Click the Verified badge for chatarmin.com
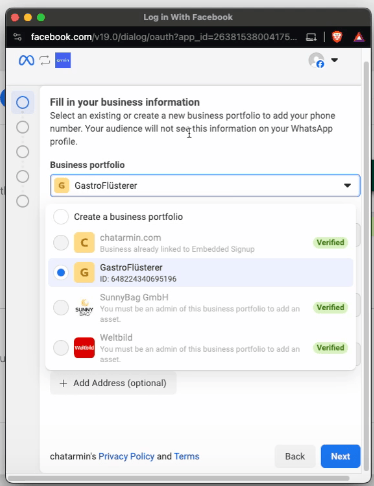Screen dimensions: 374x486 click(x=330, y=242)
